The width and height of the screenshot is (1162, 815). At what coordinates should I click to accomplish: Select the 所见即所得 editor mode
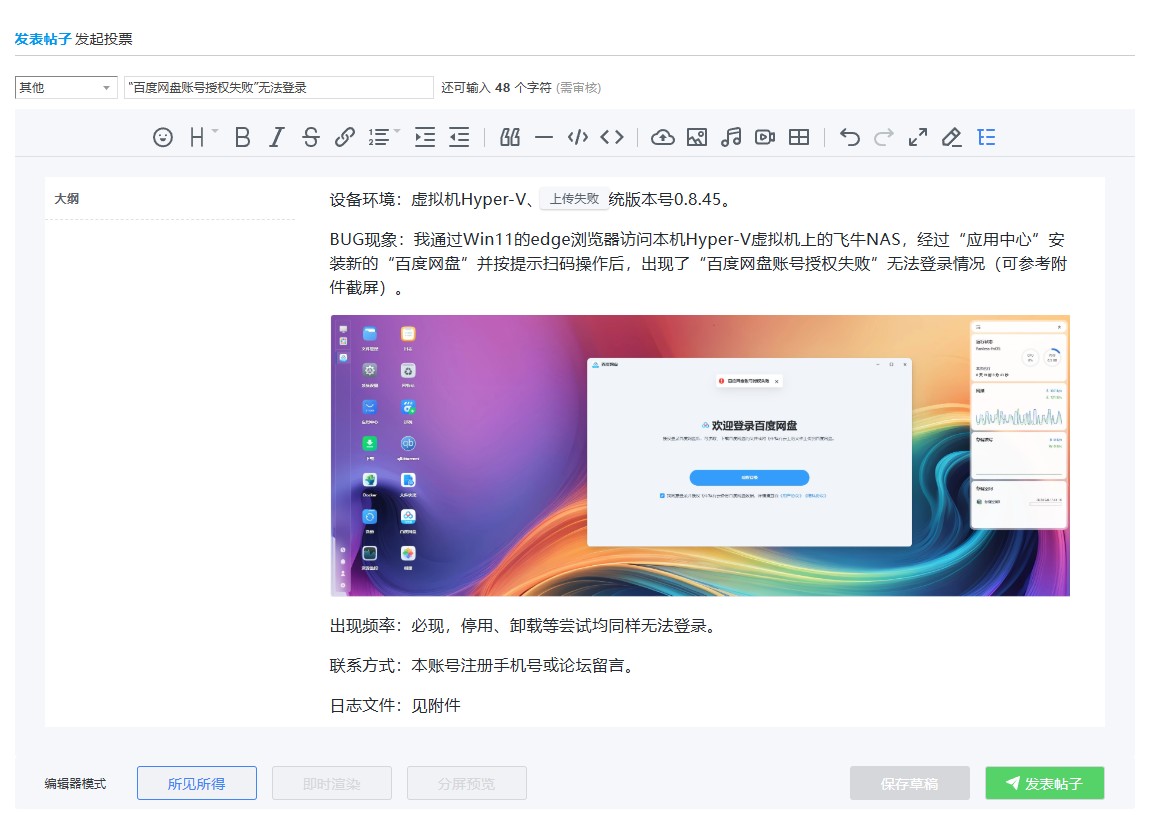pyautogui.click(x=197, y=783)
